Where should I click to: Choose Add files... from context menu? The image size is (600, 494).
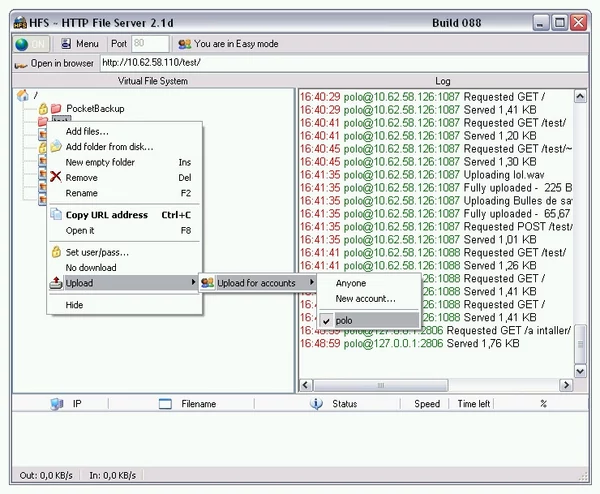click(x=125, y=131)
